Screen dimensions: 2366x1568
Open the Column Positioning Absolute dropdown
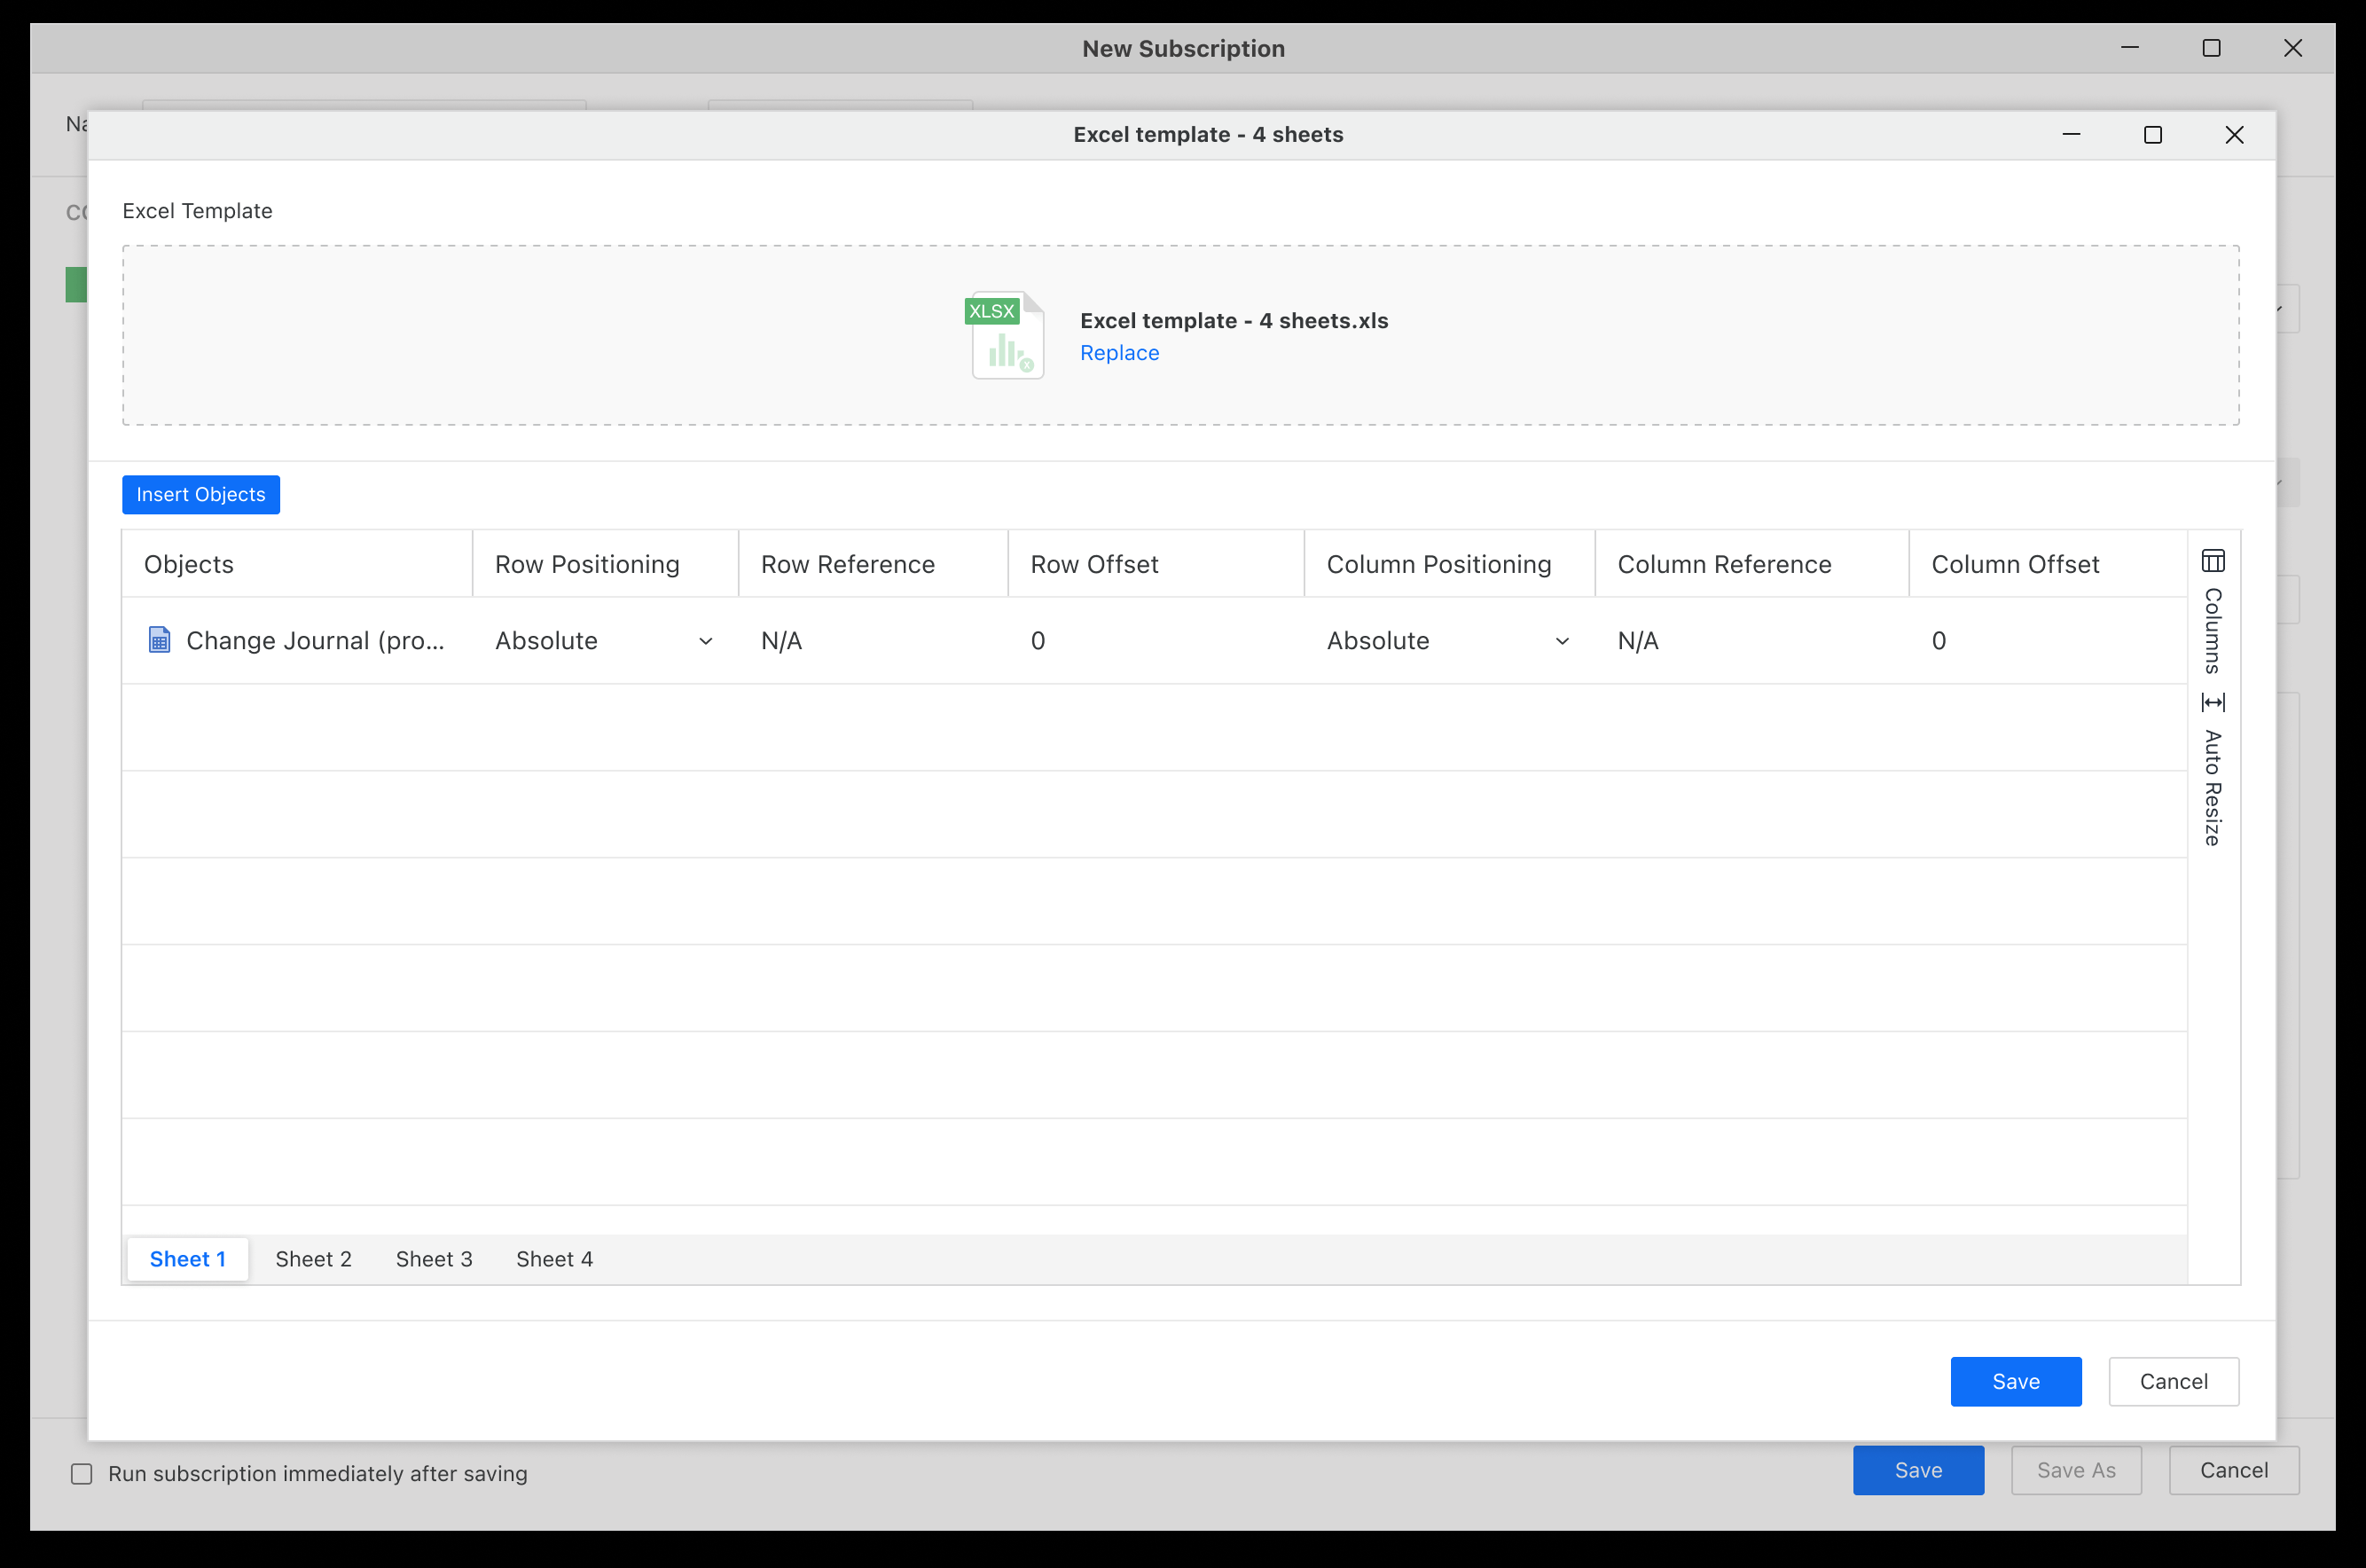pos(1447,641)
